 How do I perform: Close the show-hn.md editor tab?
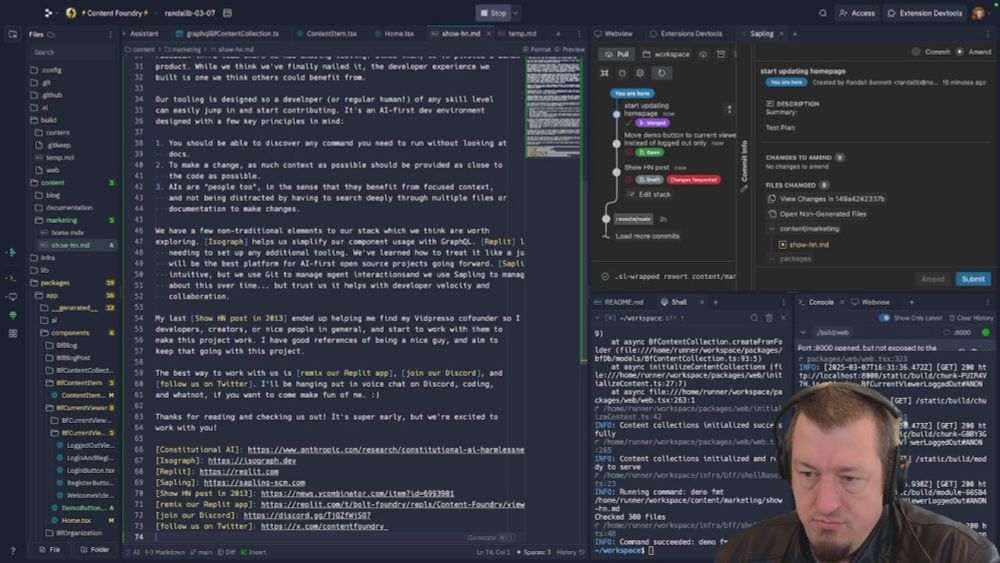(489, 34)
